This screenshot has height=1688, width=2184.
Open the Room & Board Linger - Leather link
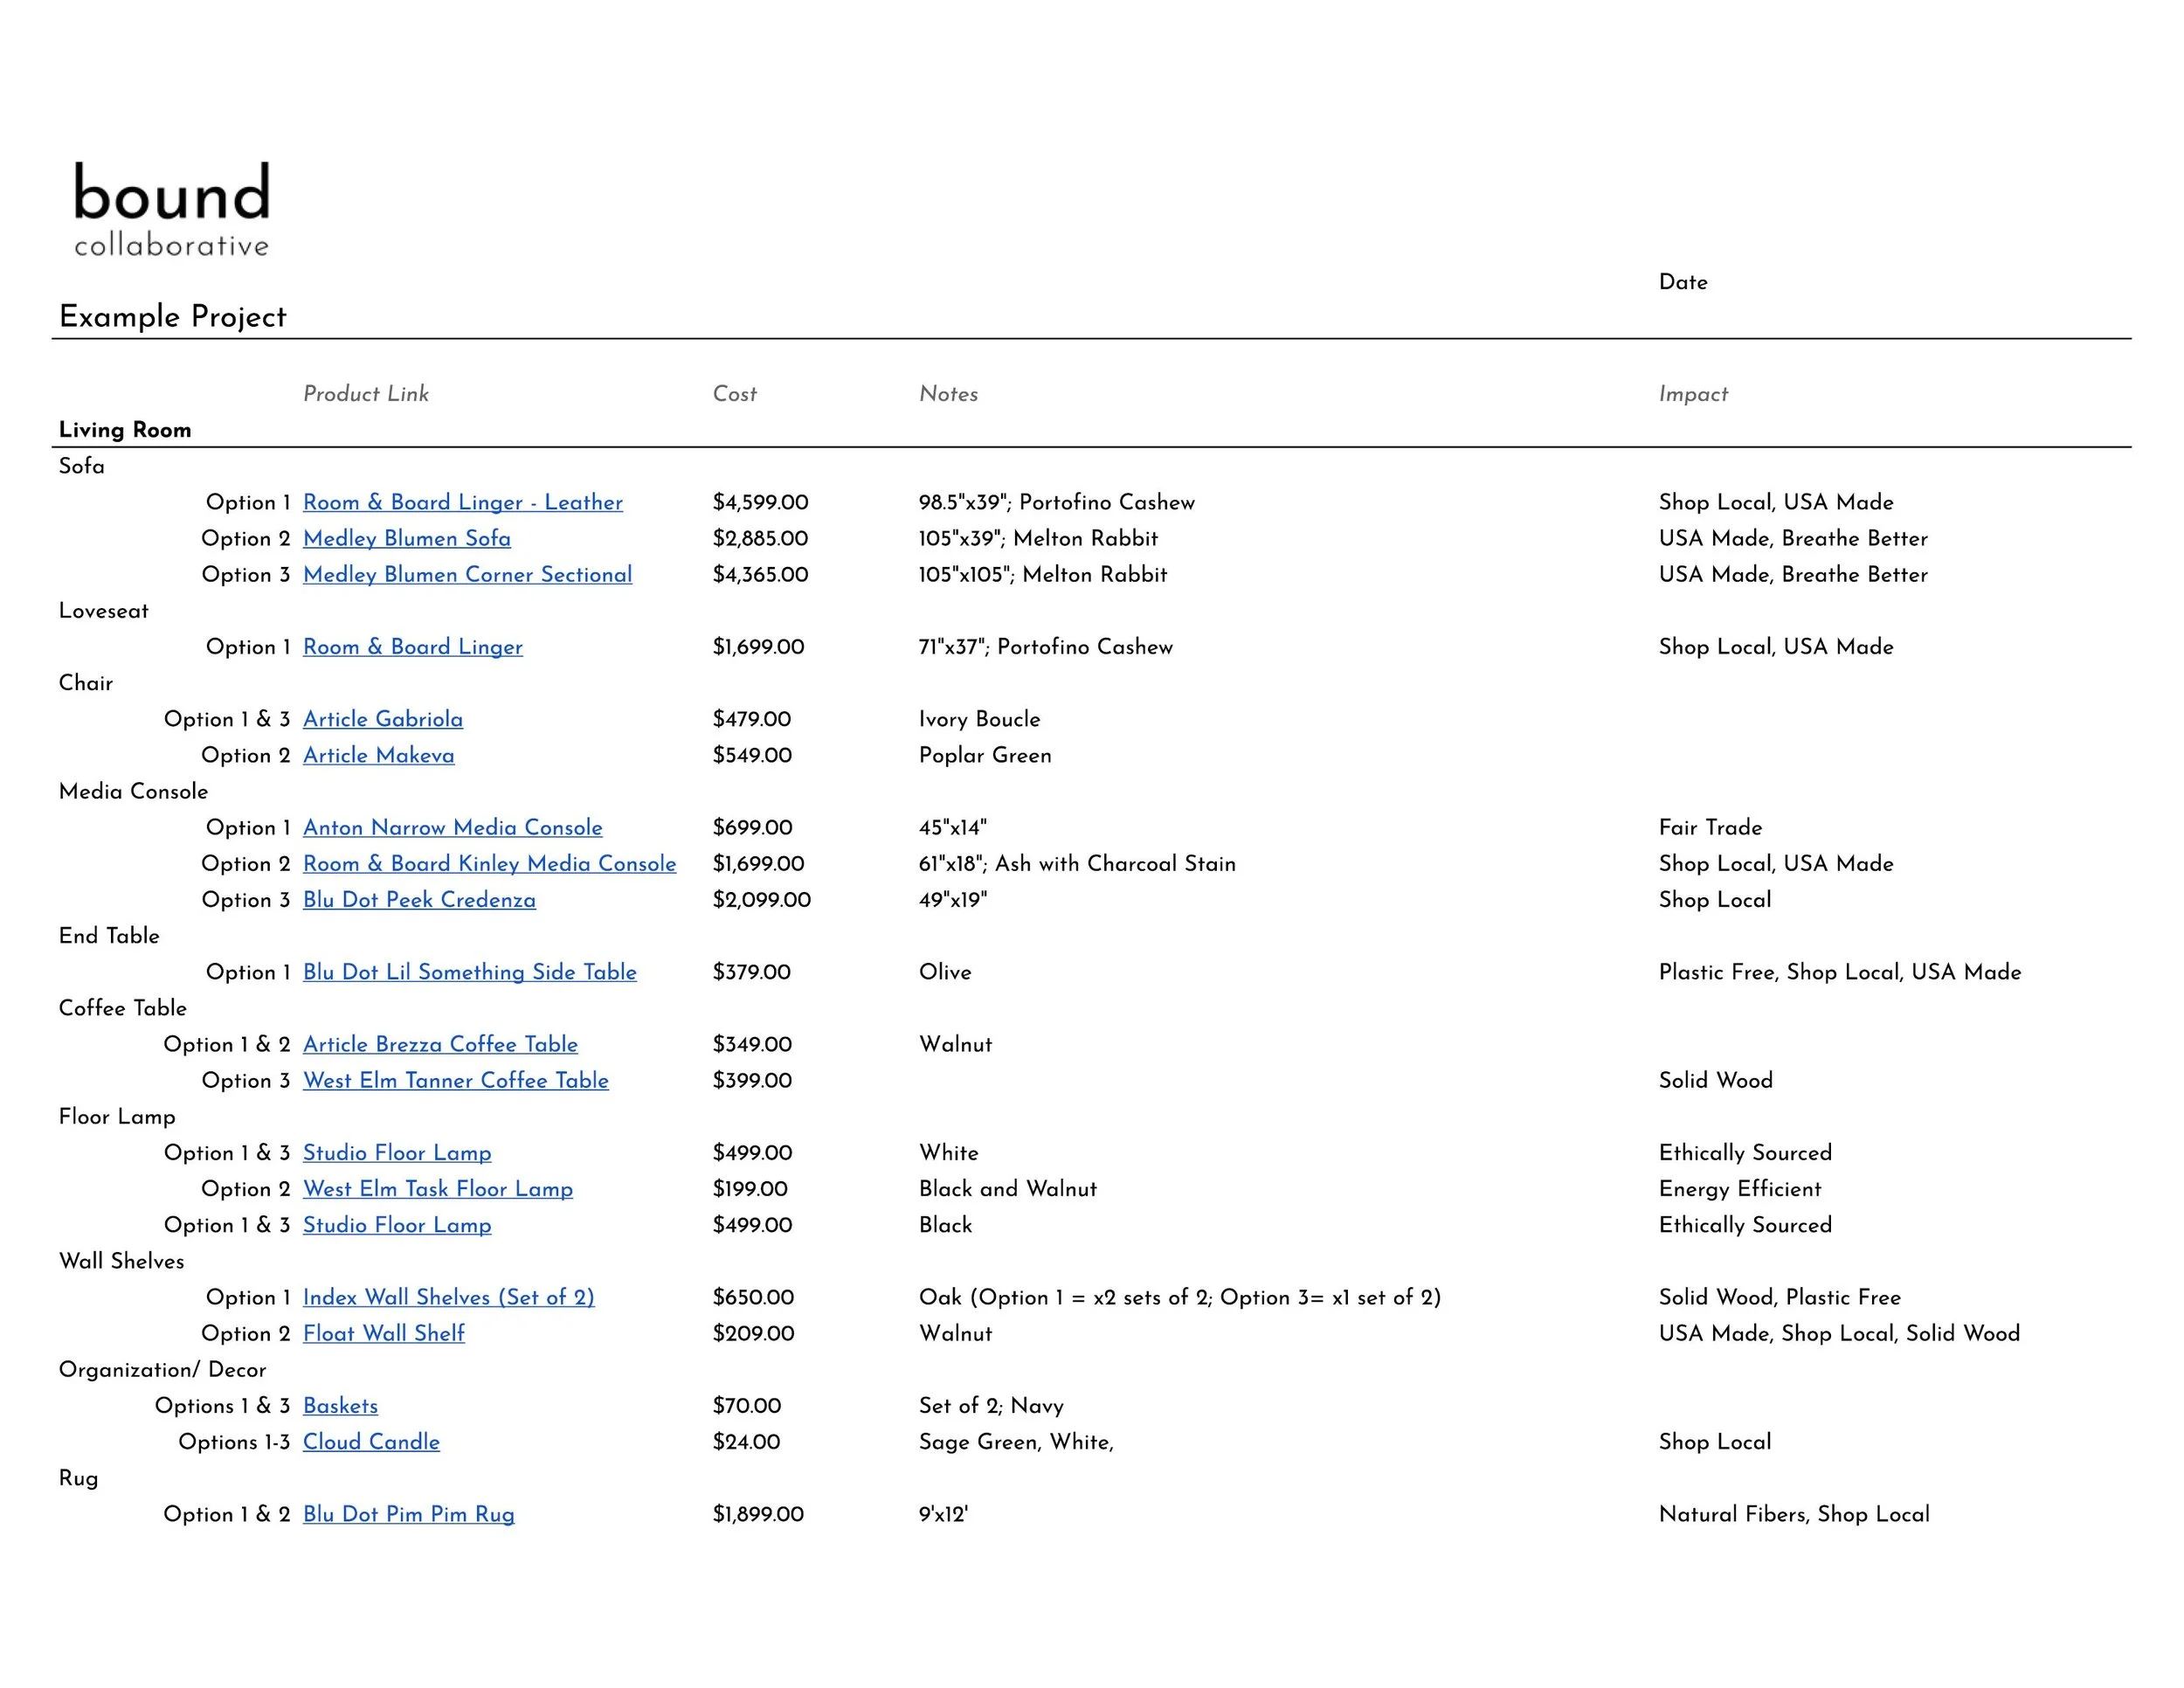462,502
